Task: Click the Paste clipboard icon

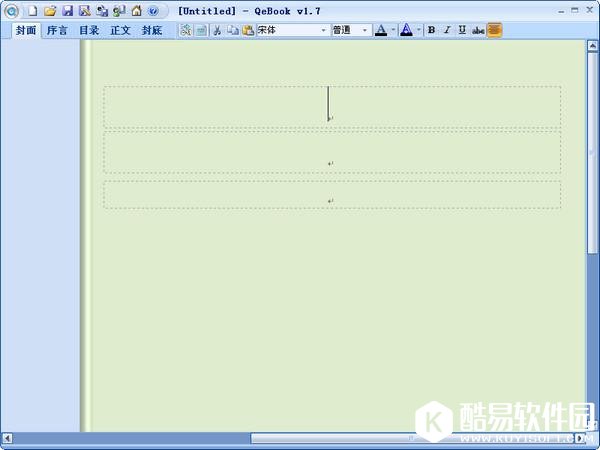Action: [x=248, y=30]
